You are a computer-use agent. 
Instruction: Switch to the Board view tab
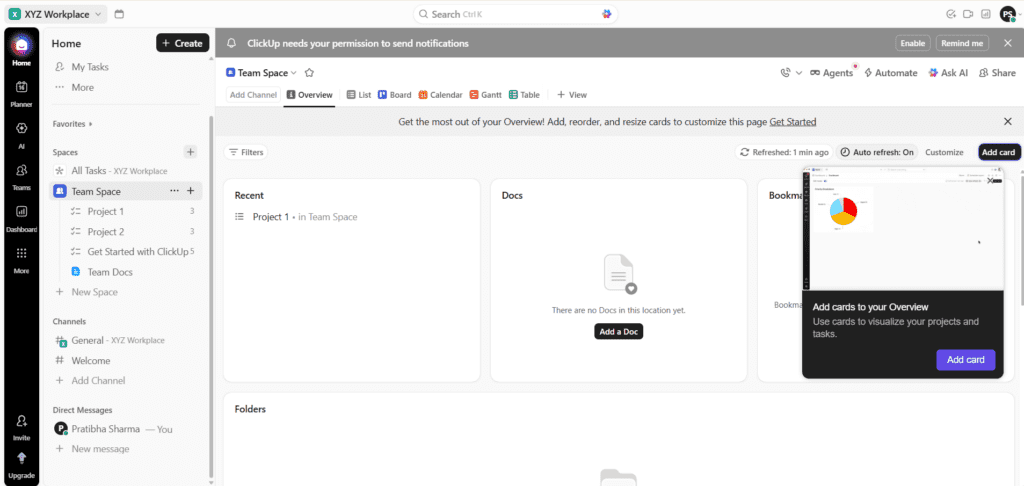395,95
